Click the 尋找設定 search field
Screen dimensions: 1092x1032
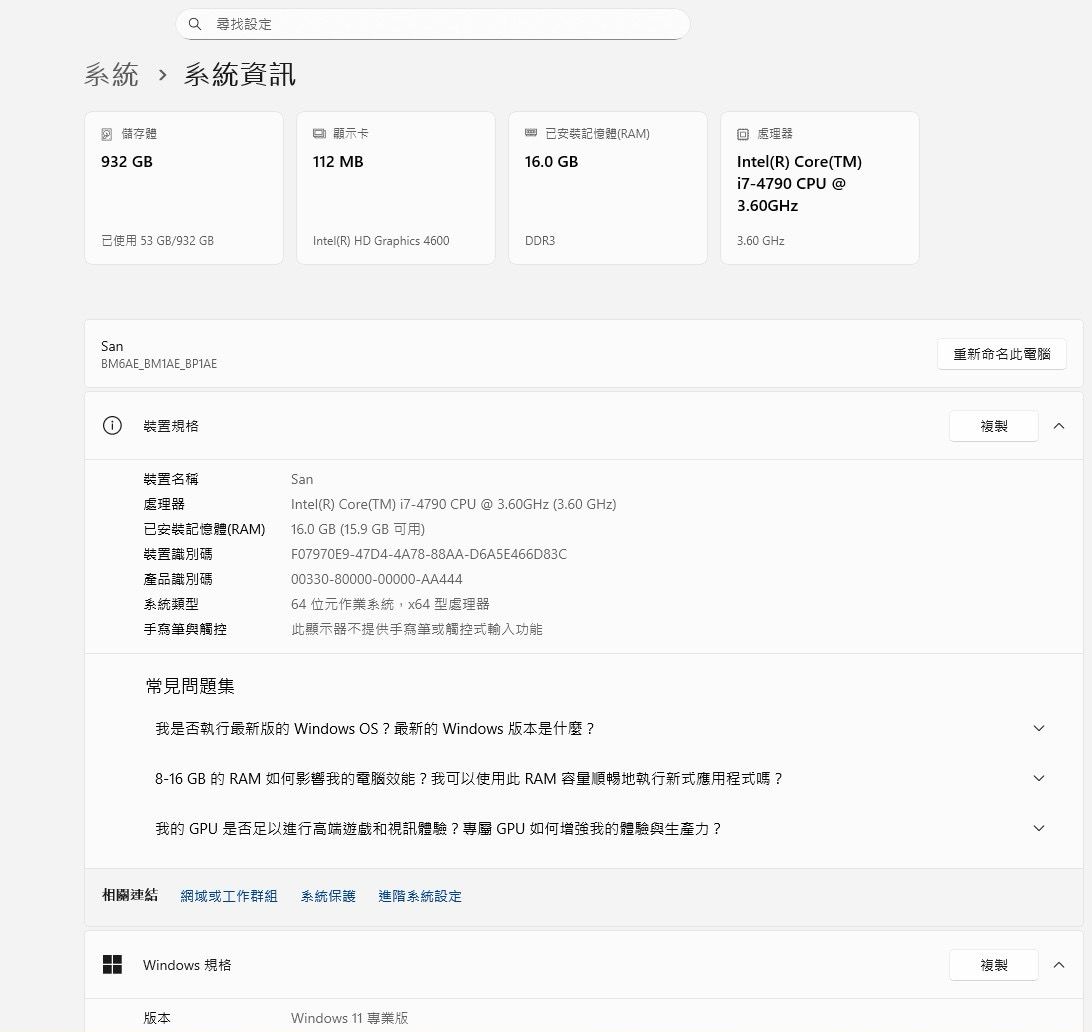coord(440,24)
